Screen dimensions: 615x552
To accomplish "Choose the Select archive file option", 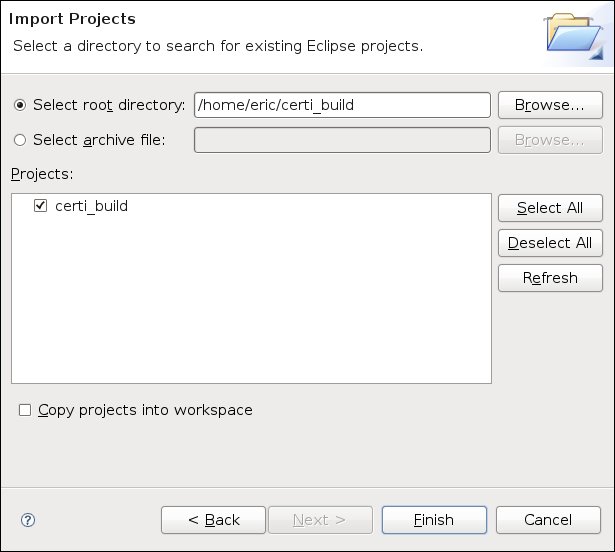I will click(x=20, y=140).
